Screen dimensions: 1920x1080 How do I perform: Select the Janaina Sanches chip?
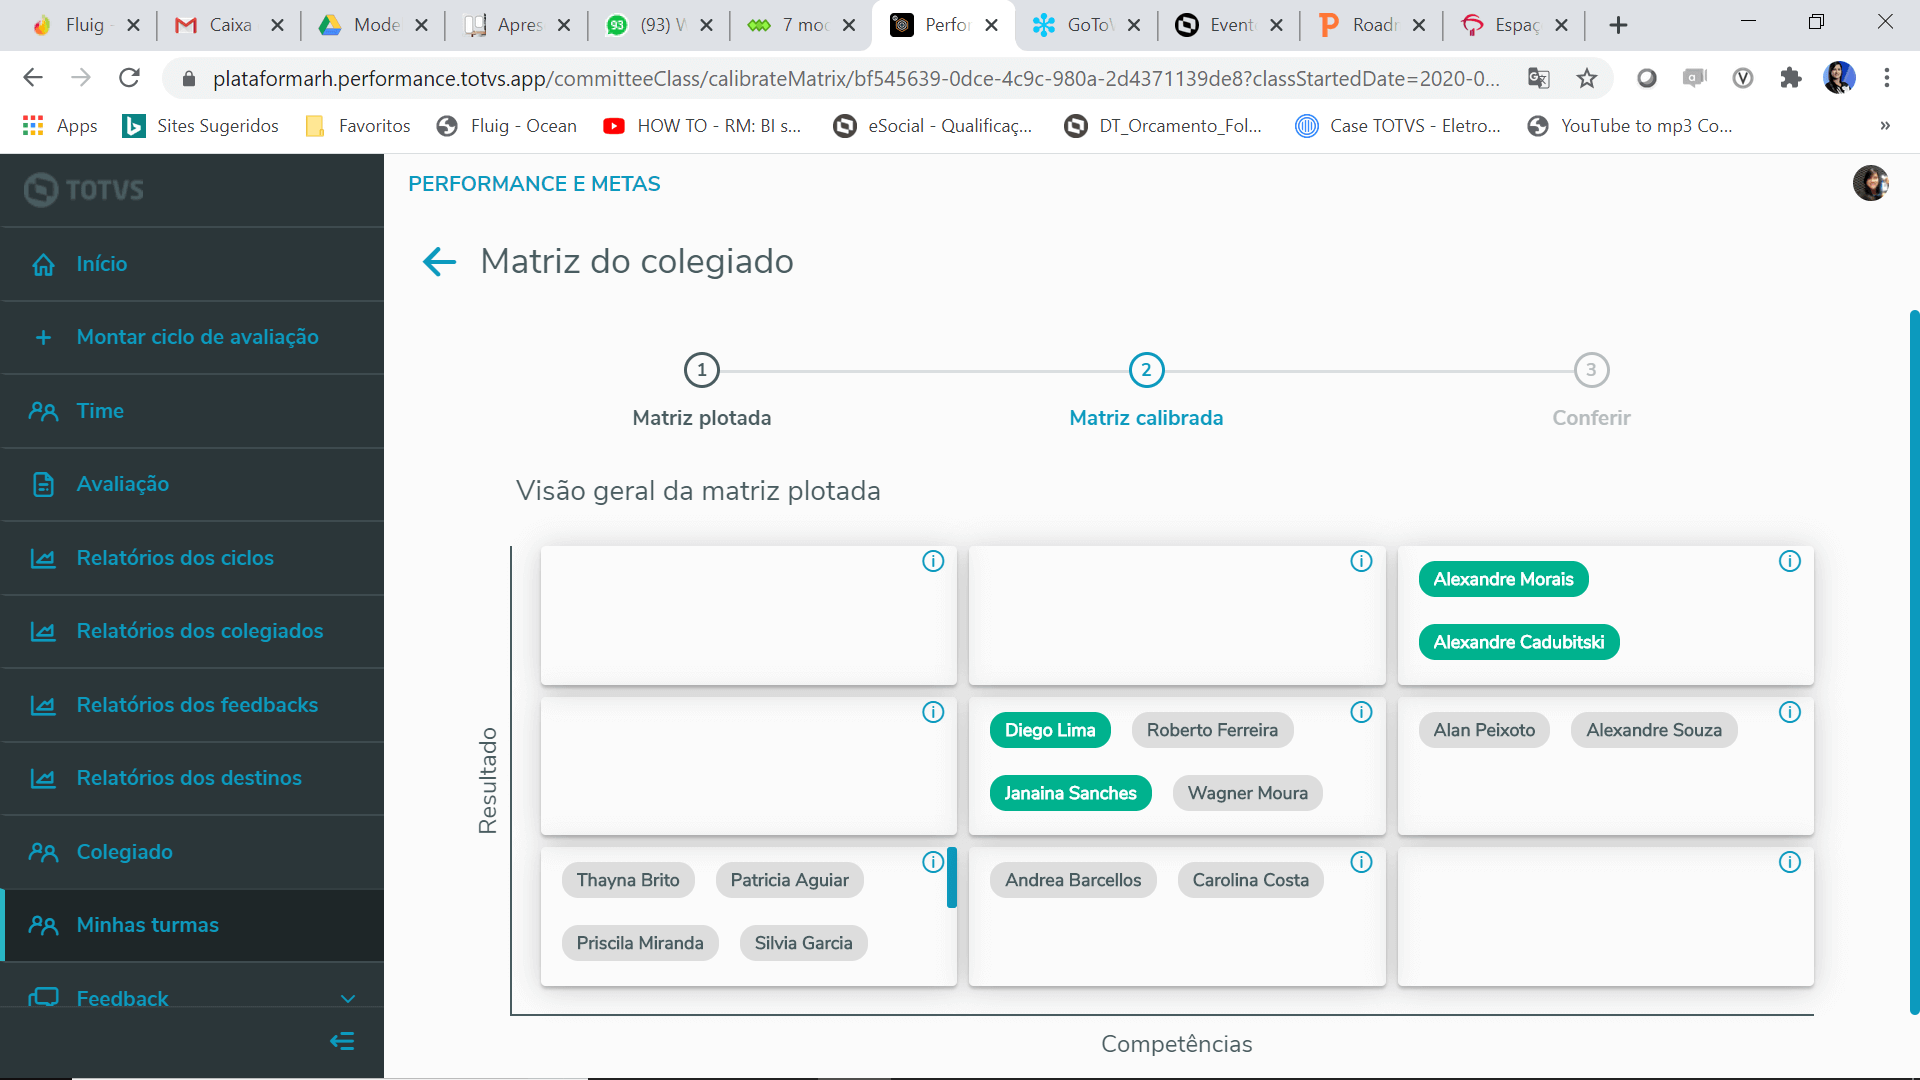click(1070, 793)
